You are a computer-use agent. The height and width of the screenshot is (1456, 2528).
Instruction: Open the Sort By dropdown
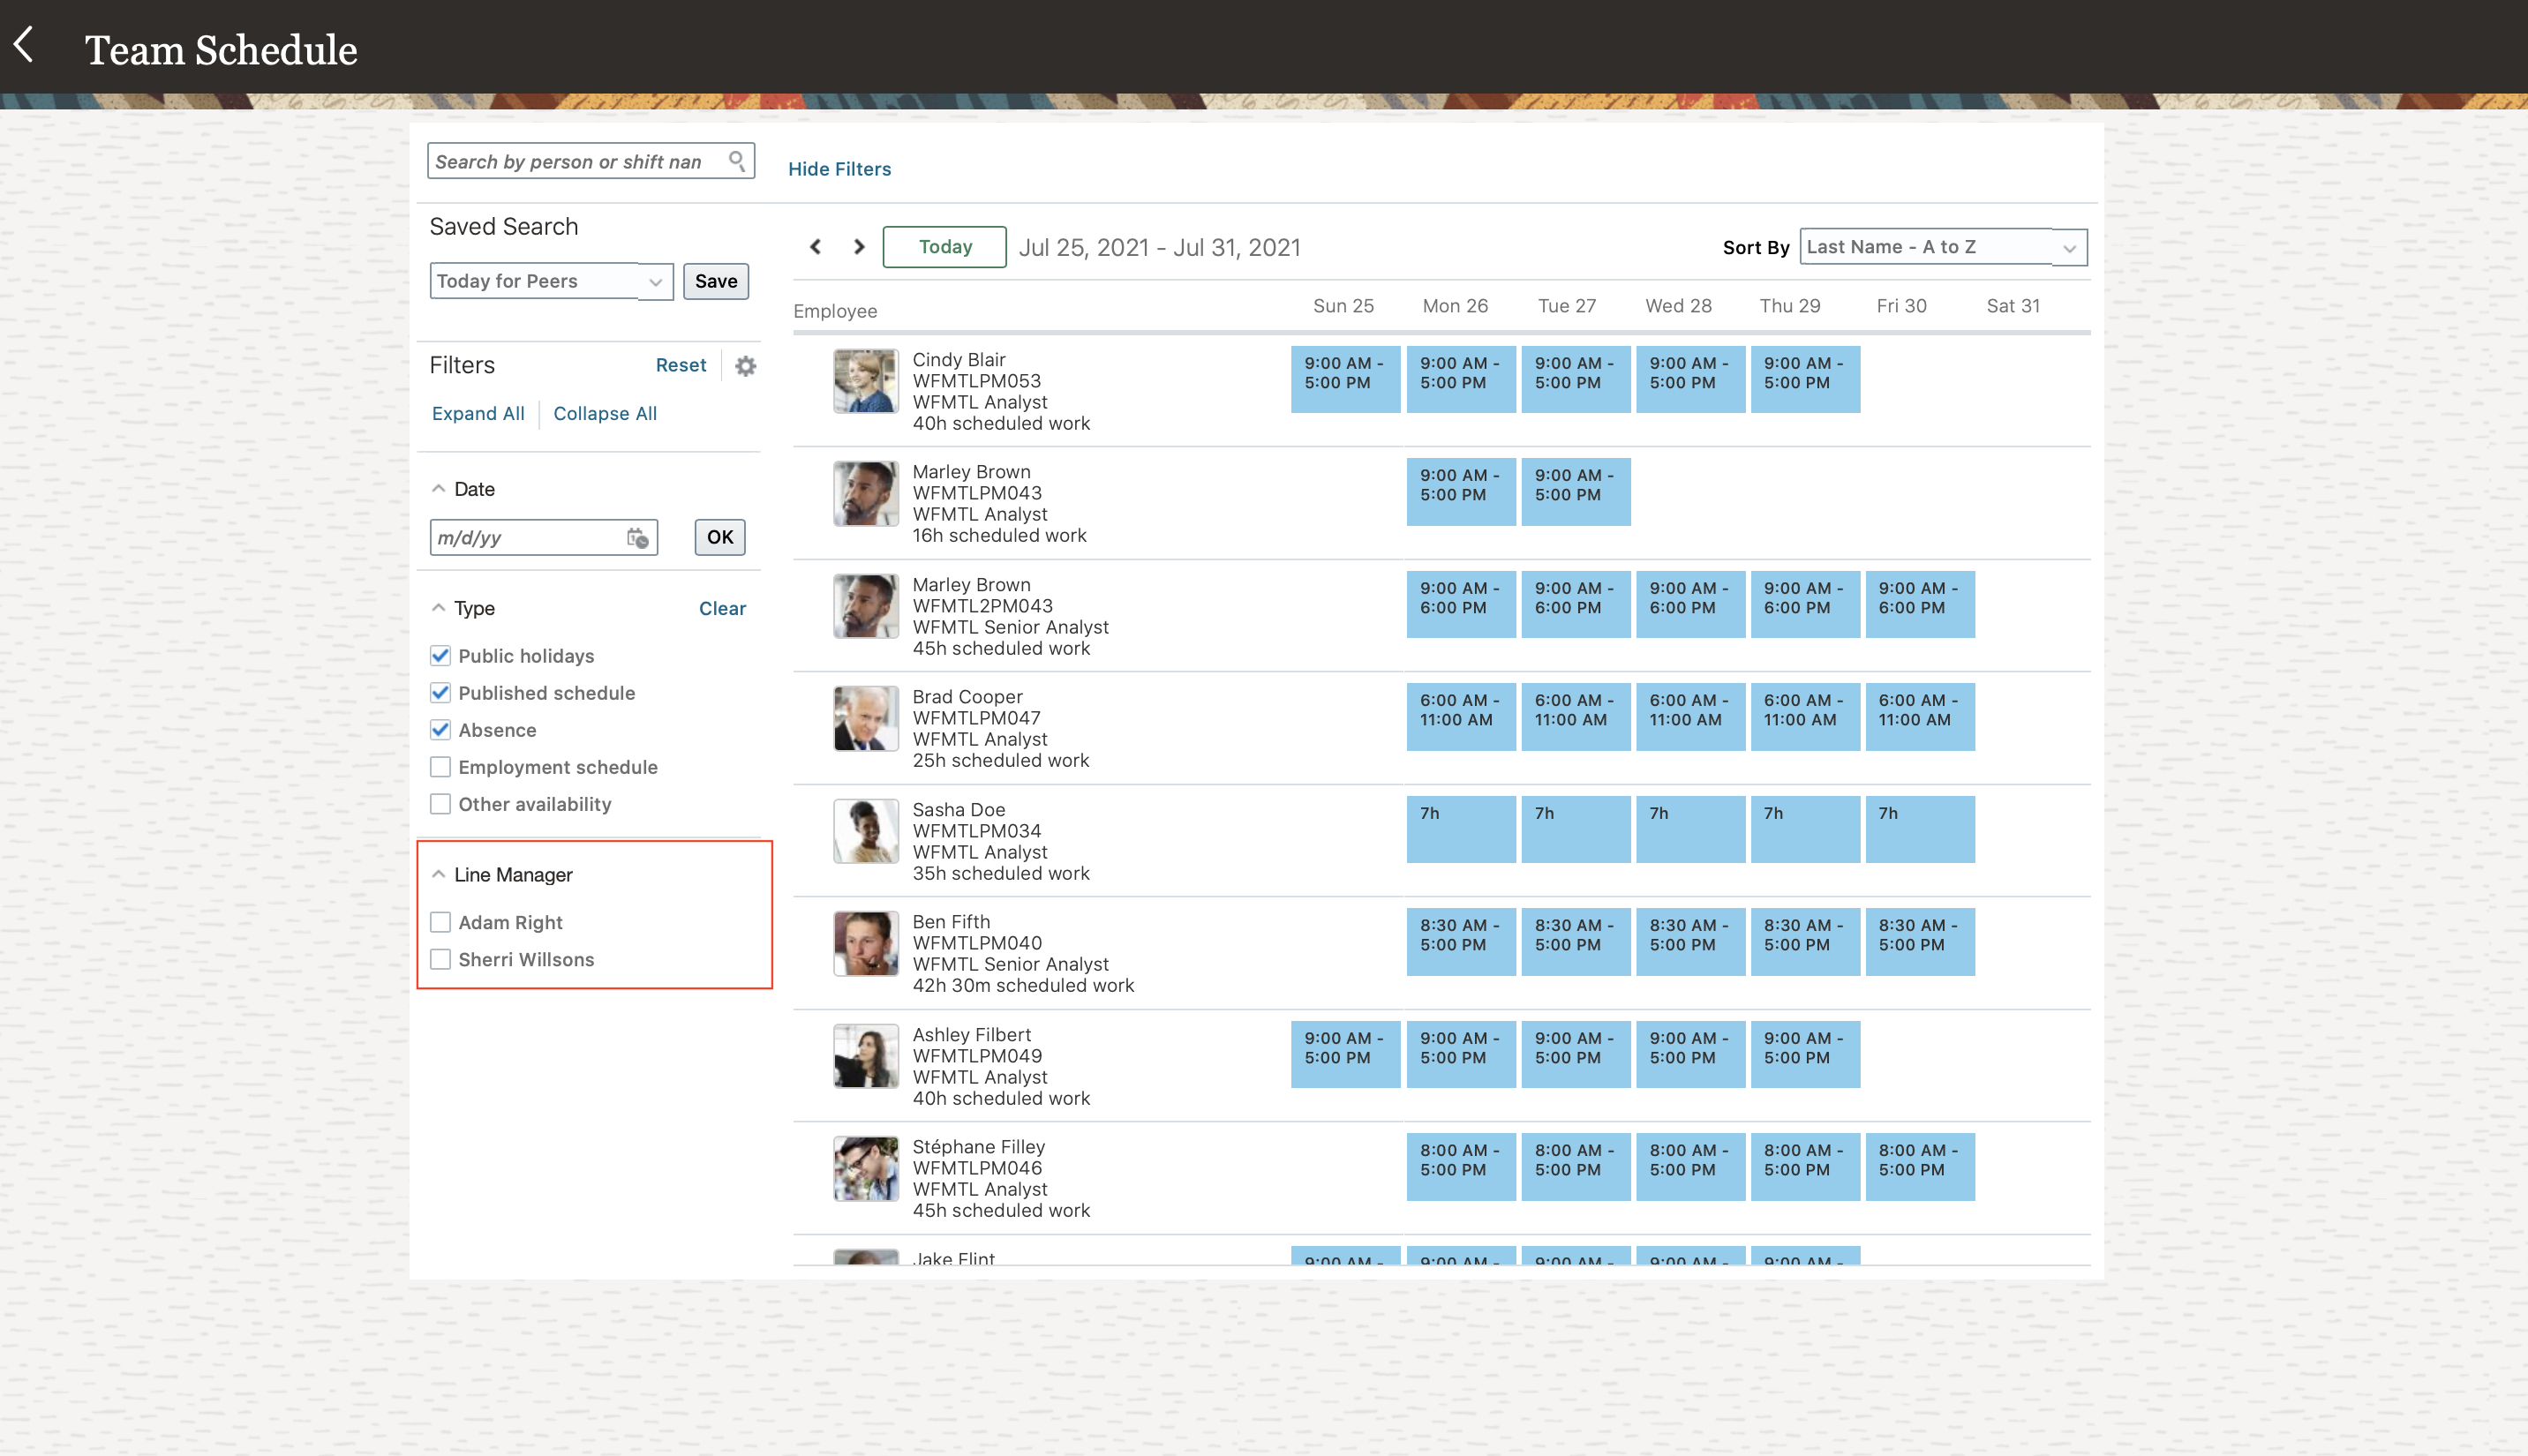(x=1940, y=246)
